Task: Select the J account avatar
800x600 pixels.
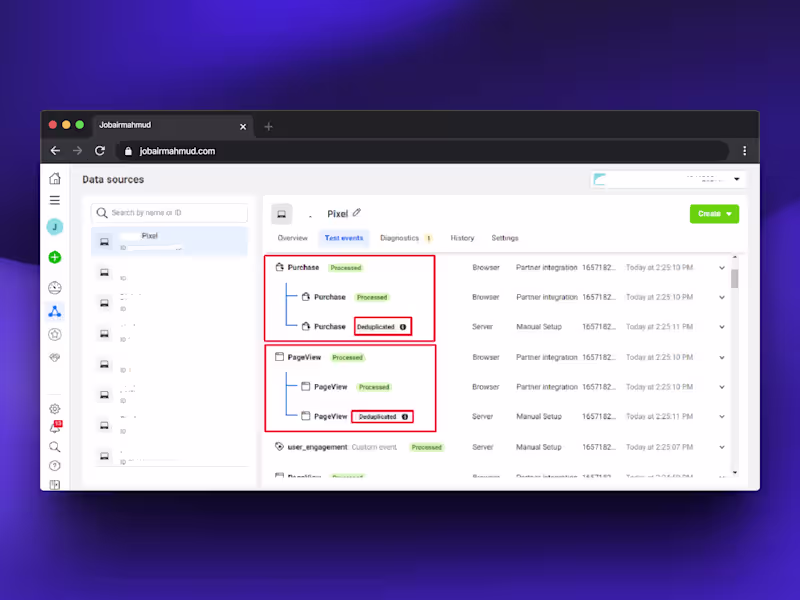Action: point(55,227)
